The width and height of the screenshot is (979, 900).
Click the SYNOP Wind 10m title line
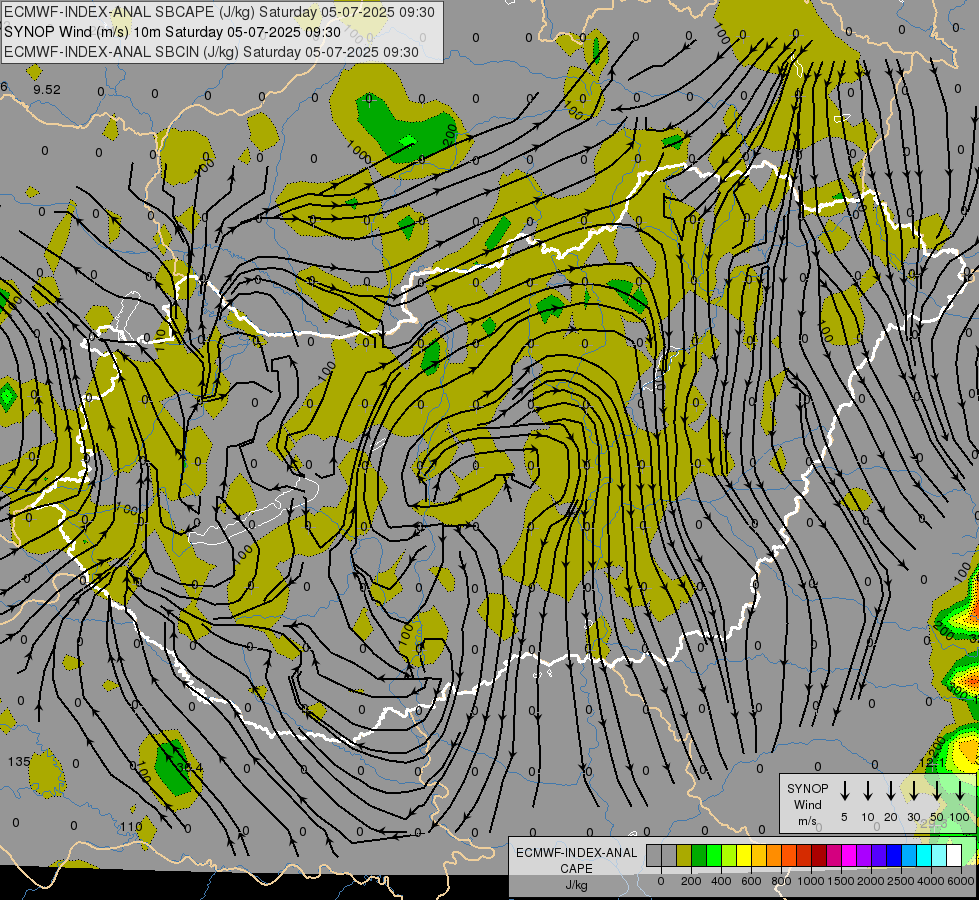[172, 32]
